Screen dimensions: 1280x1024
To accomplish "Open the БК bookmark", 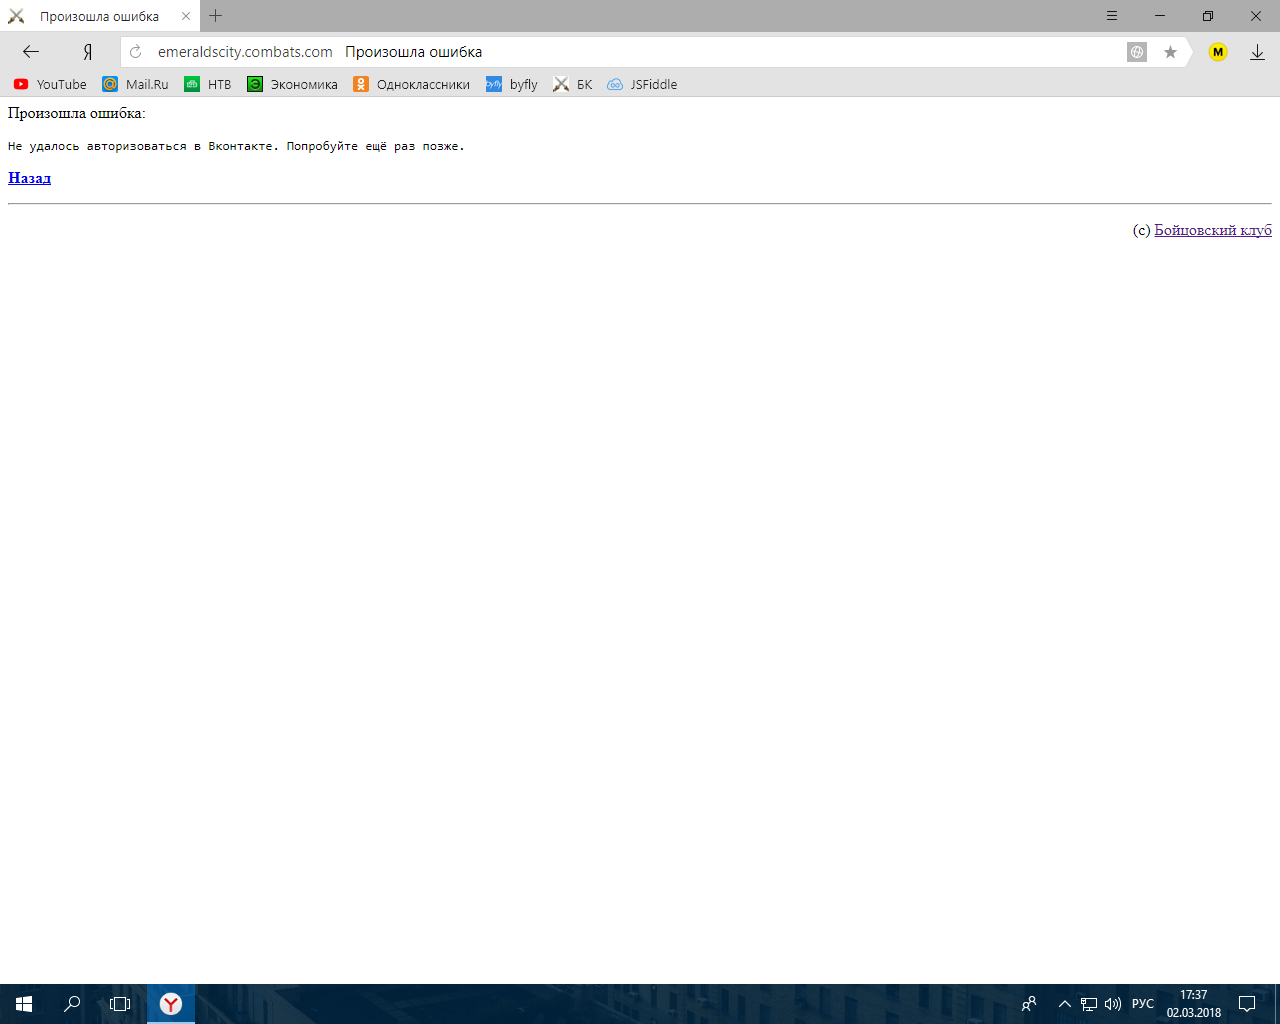I will [x=573, y=84].
